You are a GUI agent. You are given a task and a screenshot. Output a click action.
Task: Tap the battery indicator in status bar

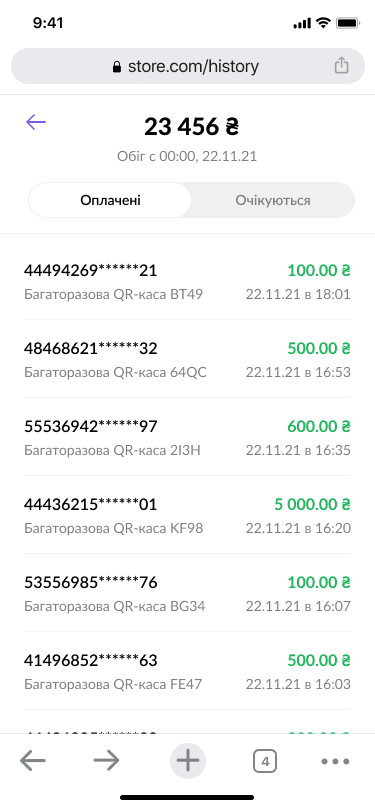348,23
